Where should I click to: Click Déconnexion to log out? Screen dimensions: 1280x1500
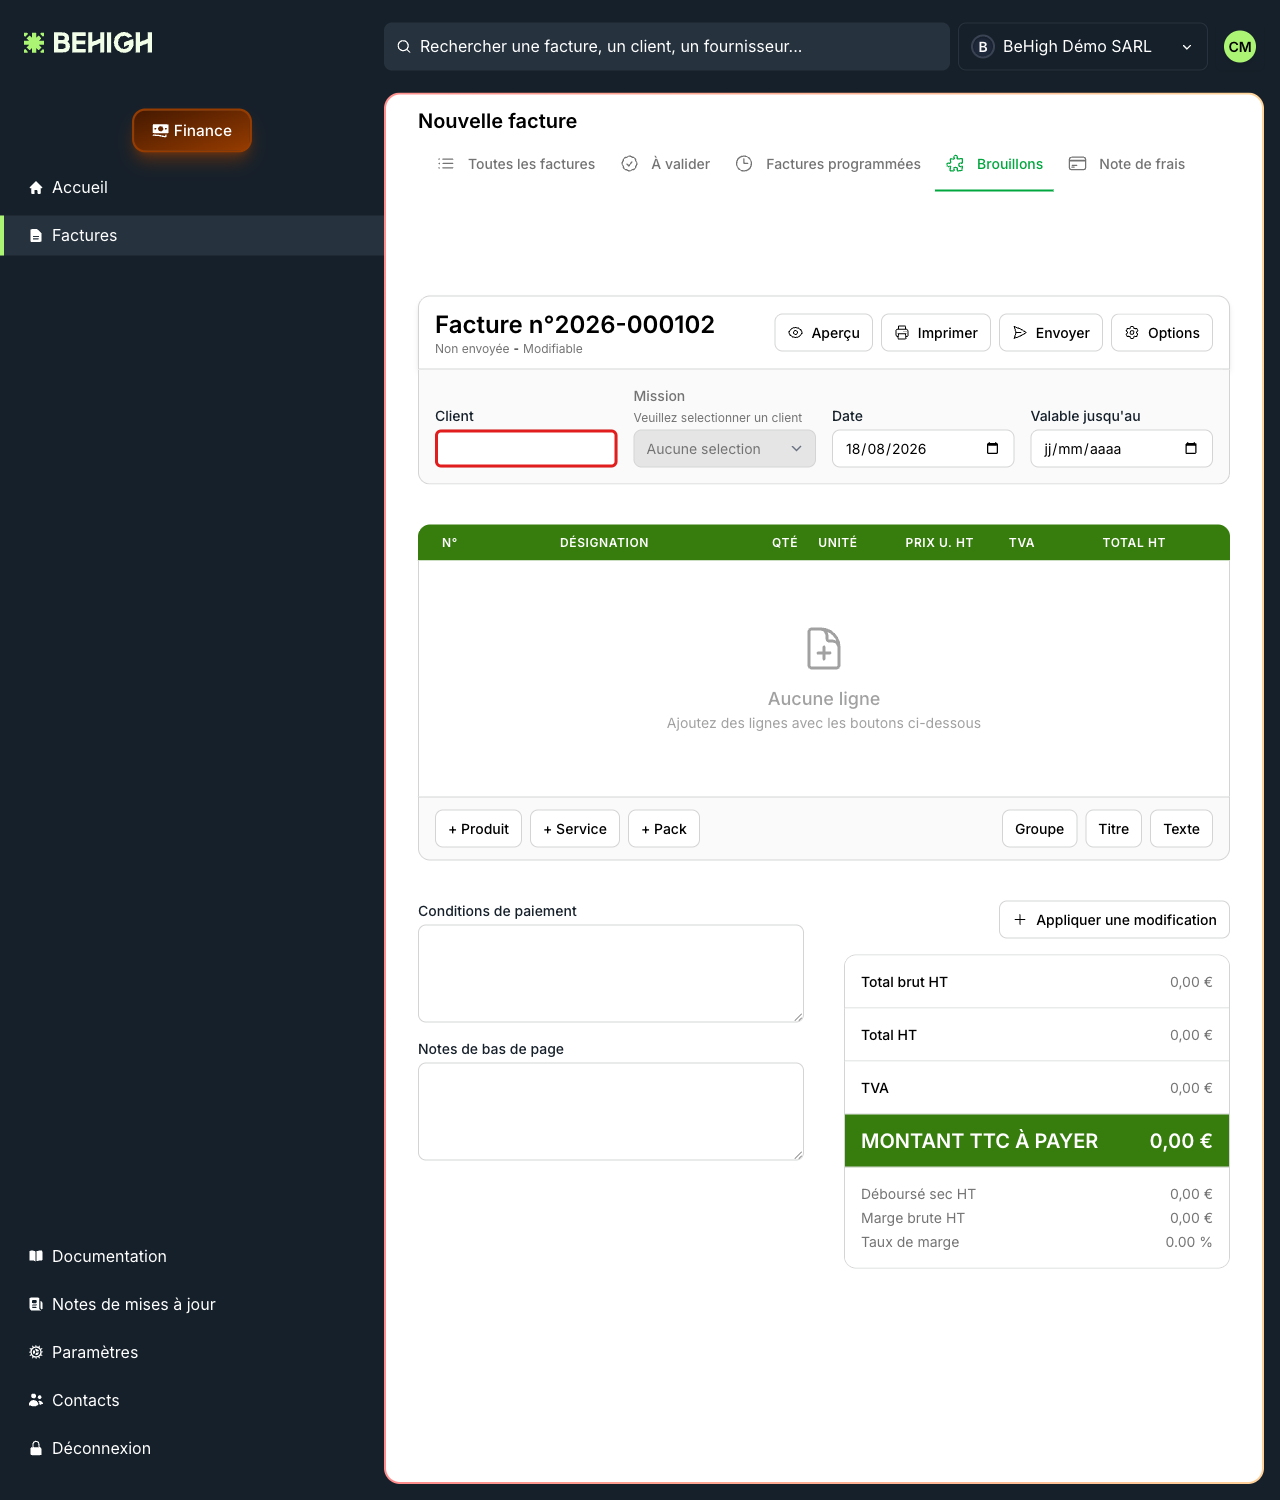[192, 1448]
